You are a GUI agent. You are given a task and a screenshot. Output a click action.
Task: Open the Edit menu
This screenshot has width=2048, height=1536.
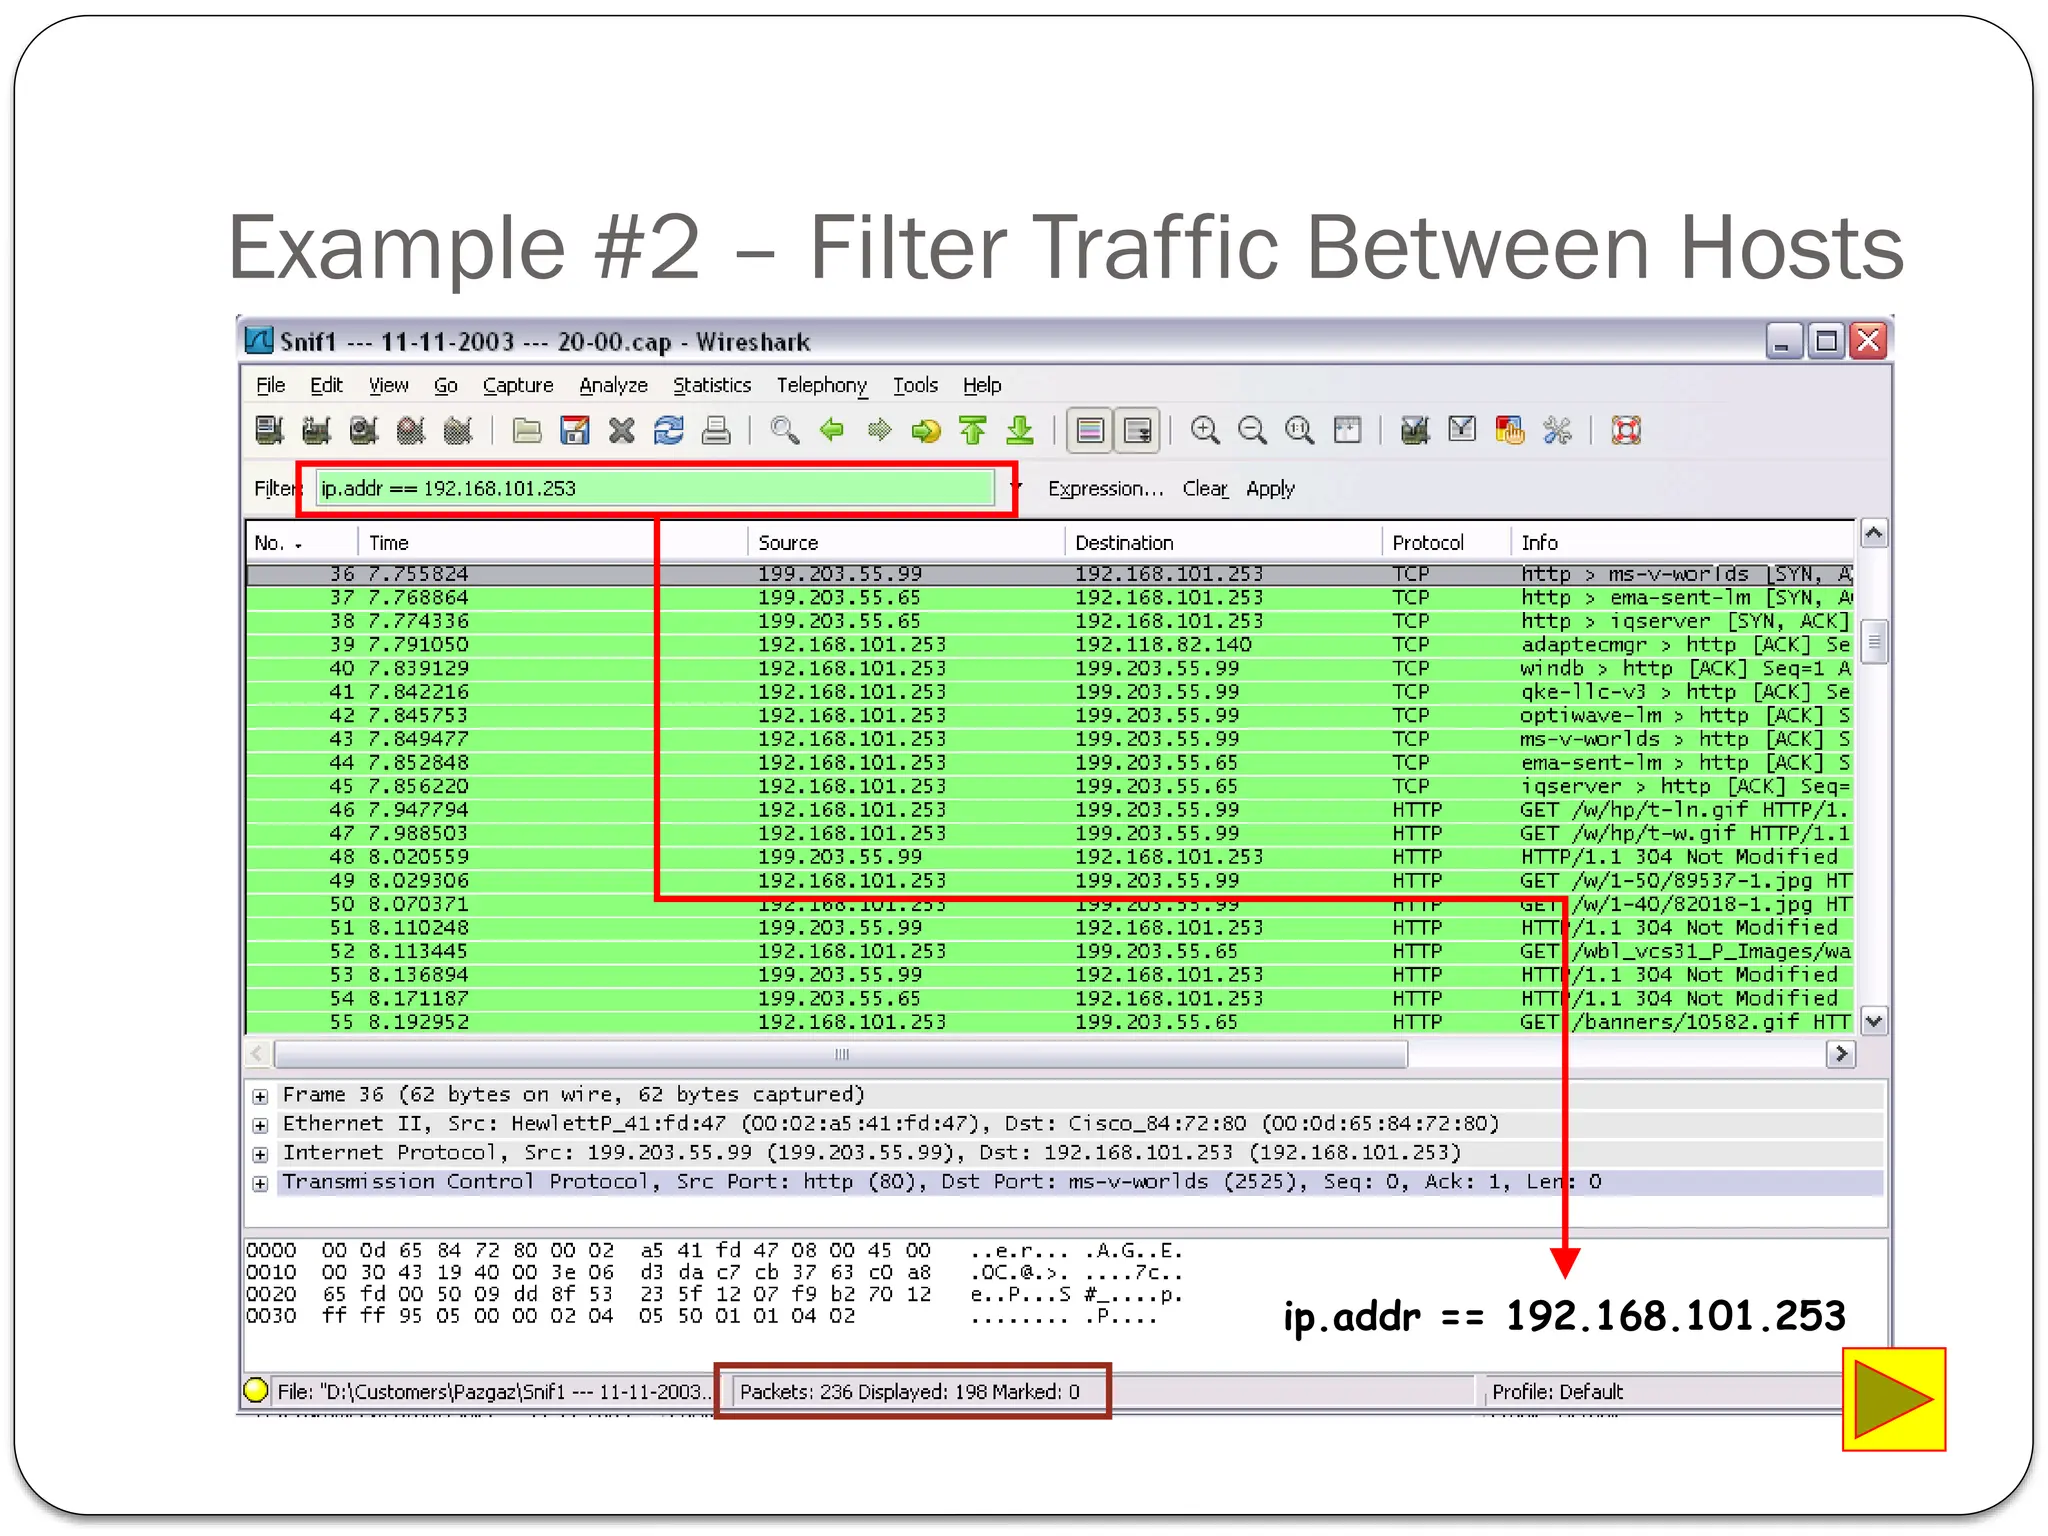pyautogui.click(x=326, y=385)
